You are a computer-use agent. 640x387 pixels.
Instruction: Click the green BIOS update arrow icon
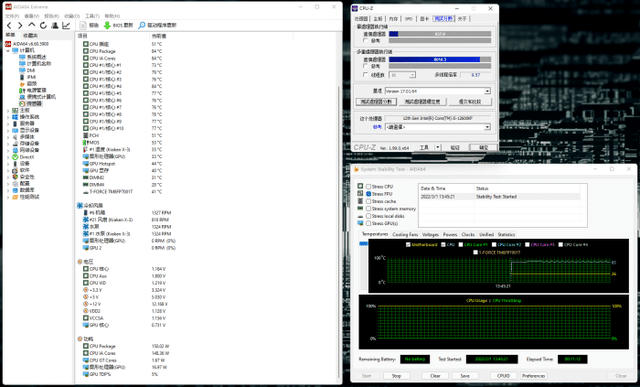point(107,25)
